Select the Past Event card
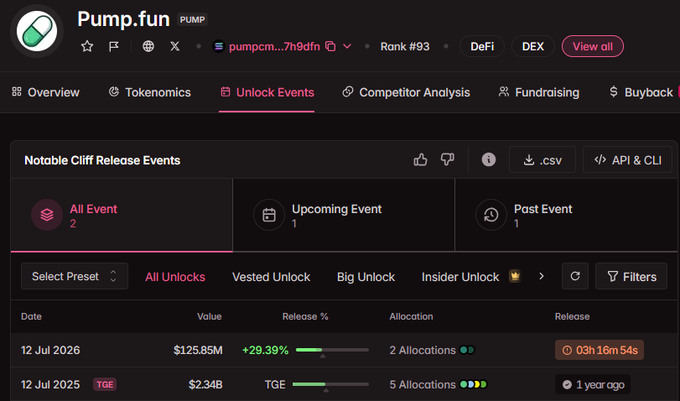The image size is (680, 401). [x=566, y=215]
